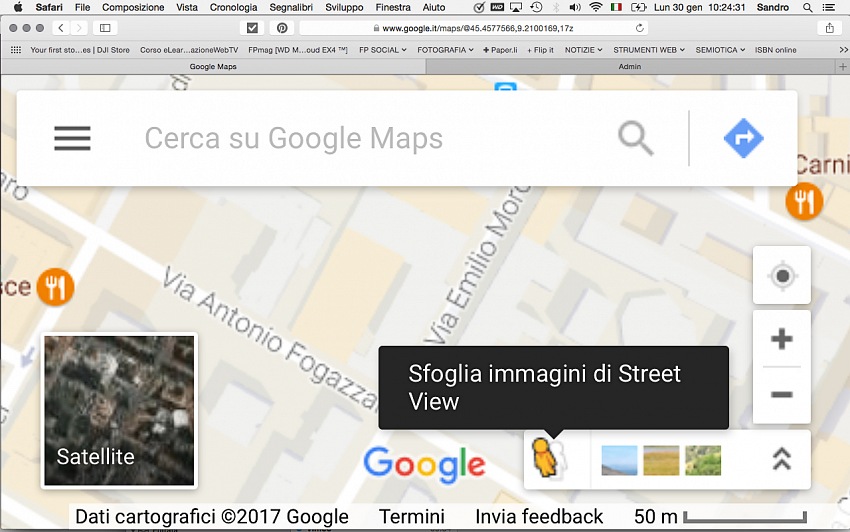Open Wi-Fi status menu
This screenshot has height=532, width=850.
(x=595, y=8)
